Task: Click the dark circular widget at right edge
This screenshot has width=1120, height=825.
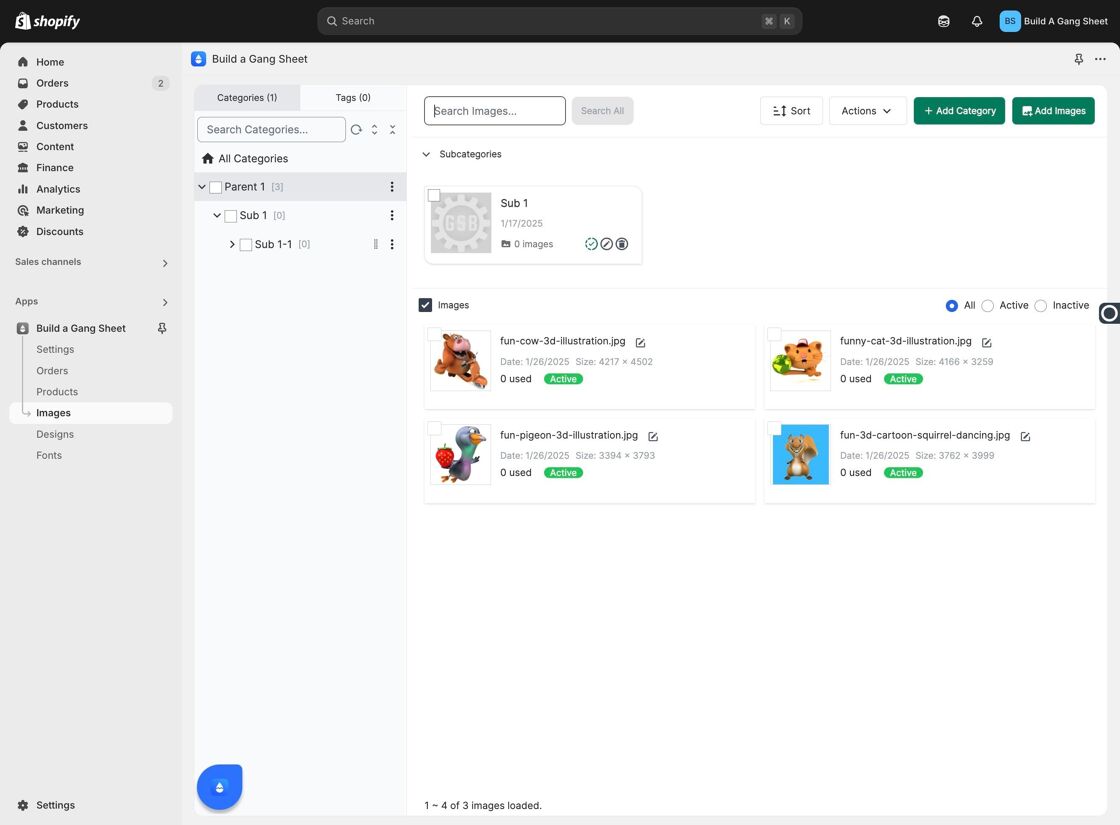Action: click(x=1109, y=313)
